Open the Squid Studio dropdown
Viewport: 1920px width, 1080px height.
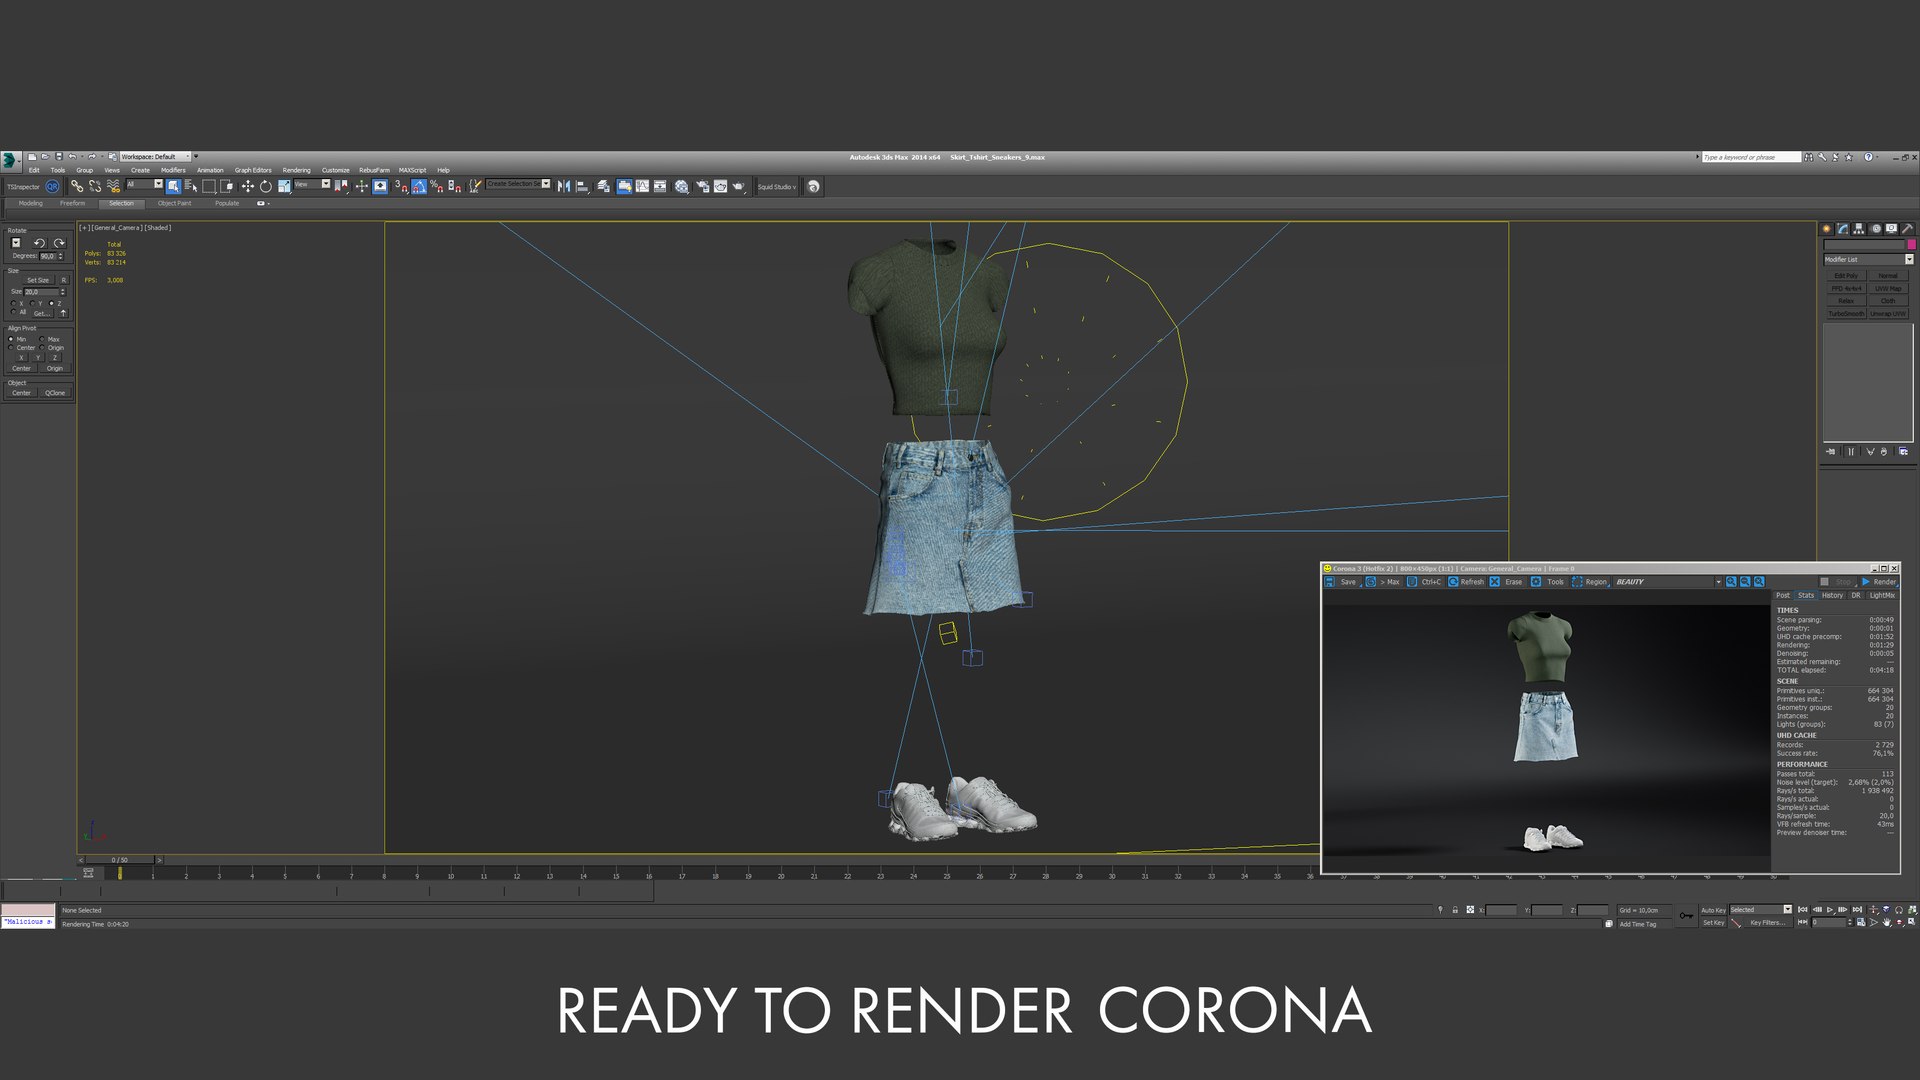pyautogui.click(x=777, y=187)
